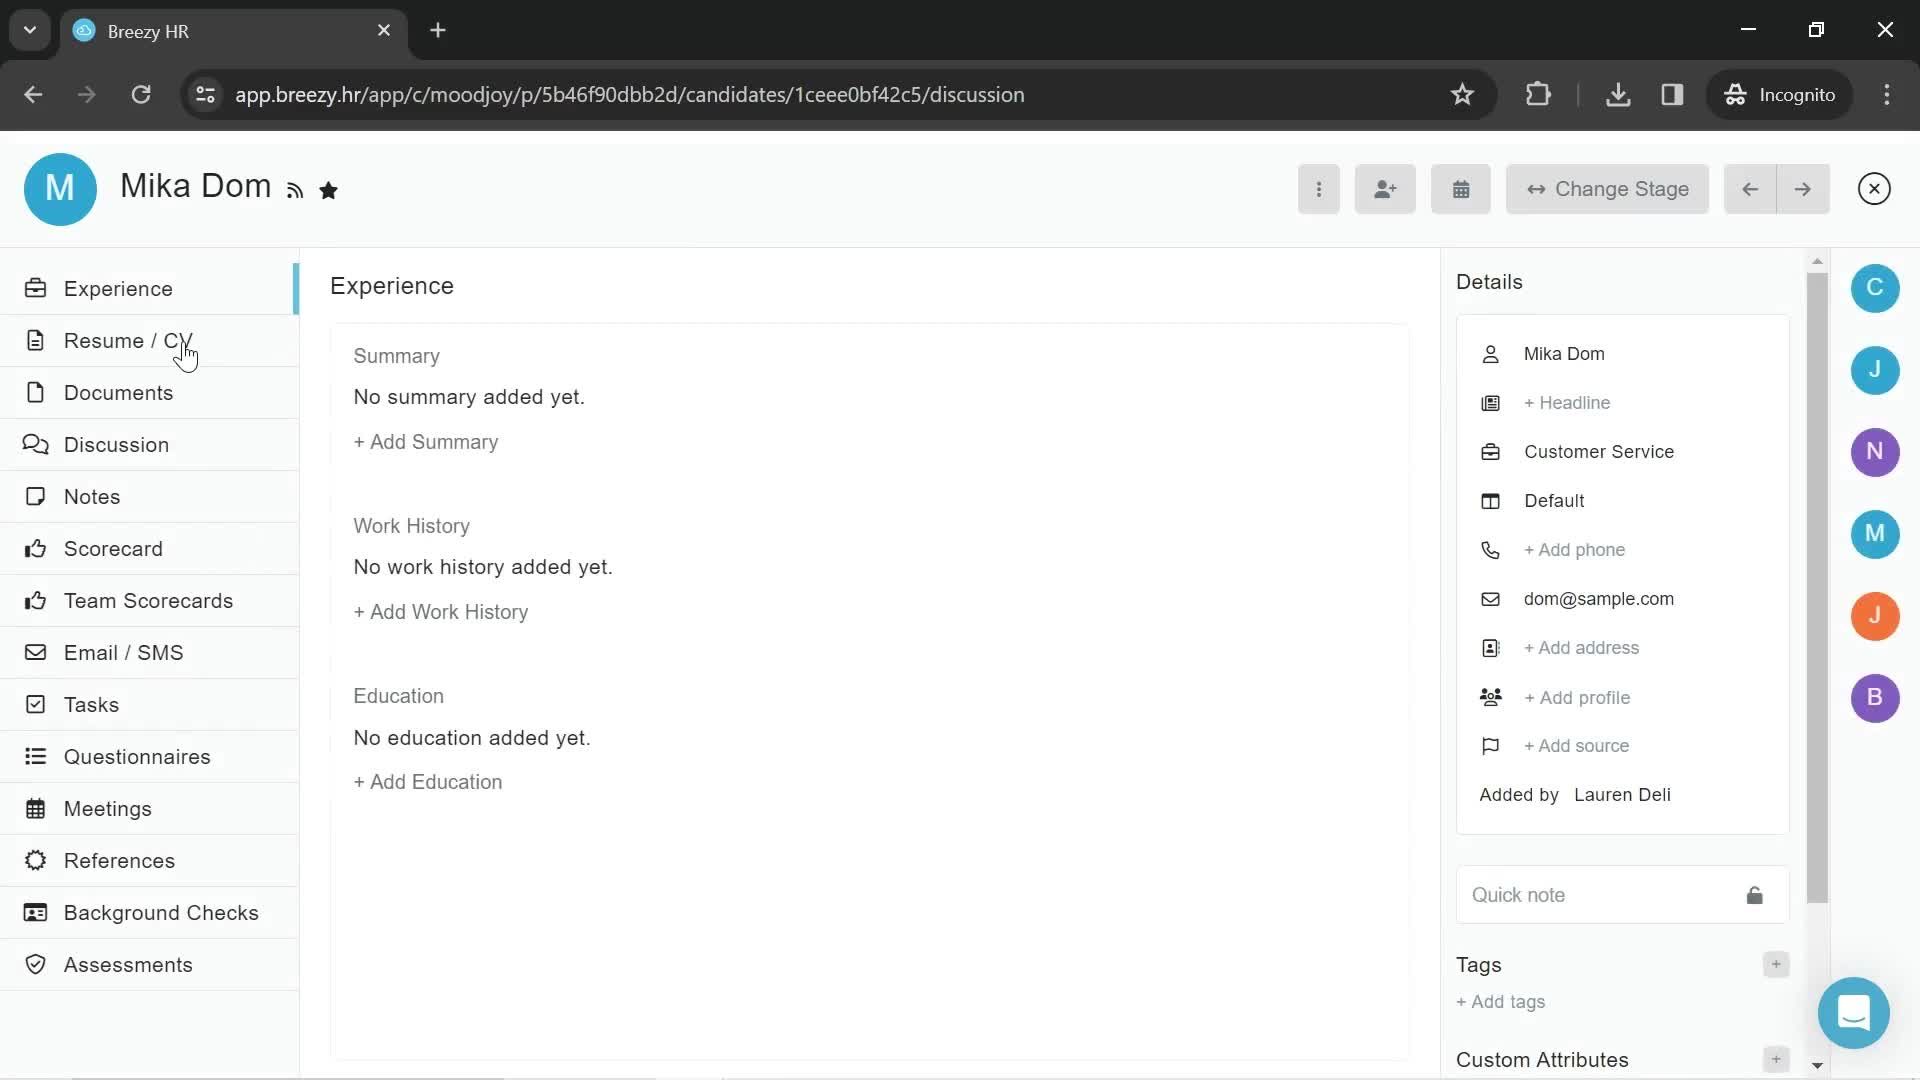The width and height of the screenshot is (1920, 1080).
Task: Open the Change Stage dropdown
Action: pos(1607,189)
